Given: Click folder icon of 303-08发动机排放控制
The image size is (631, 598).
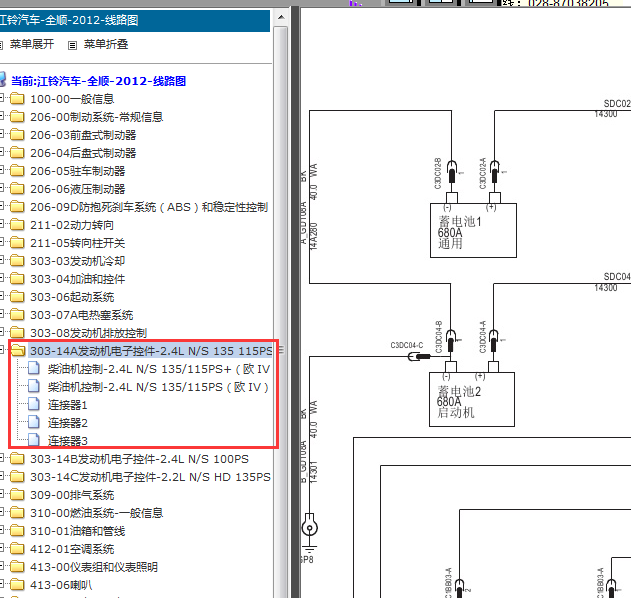Looking at the screenshot, I should pos(17,332).
